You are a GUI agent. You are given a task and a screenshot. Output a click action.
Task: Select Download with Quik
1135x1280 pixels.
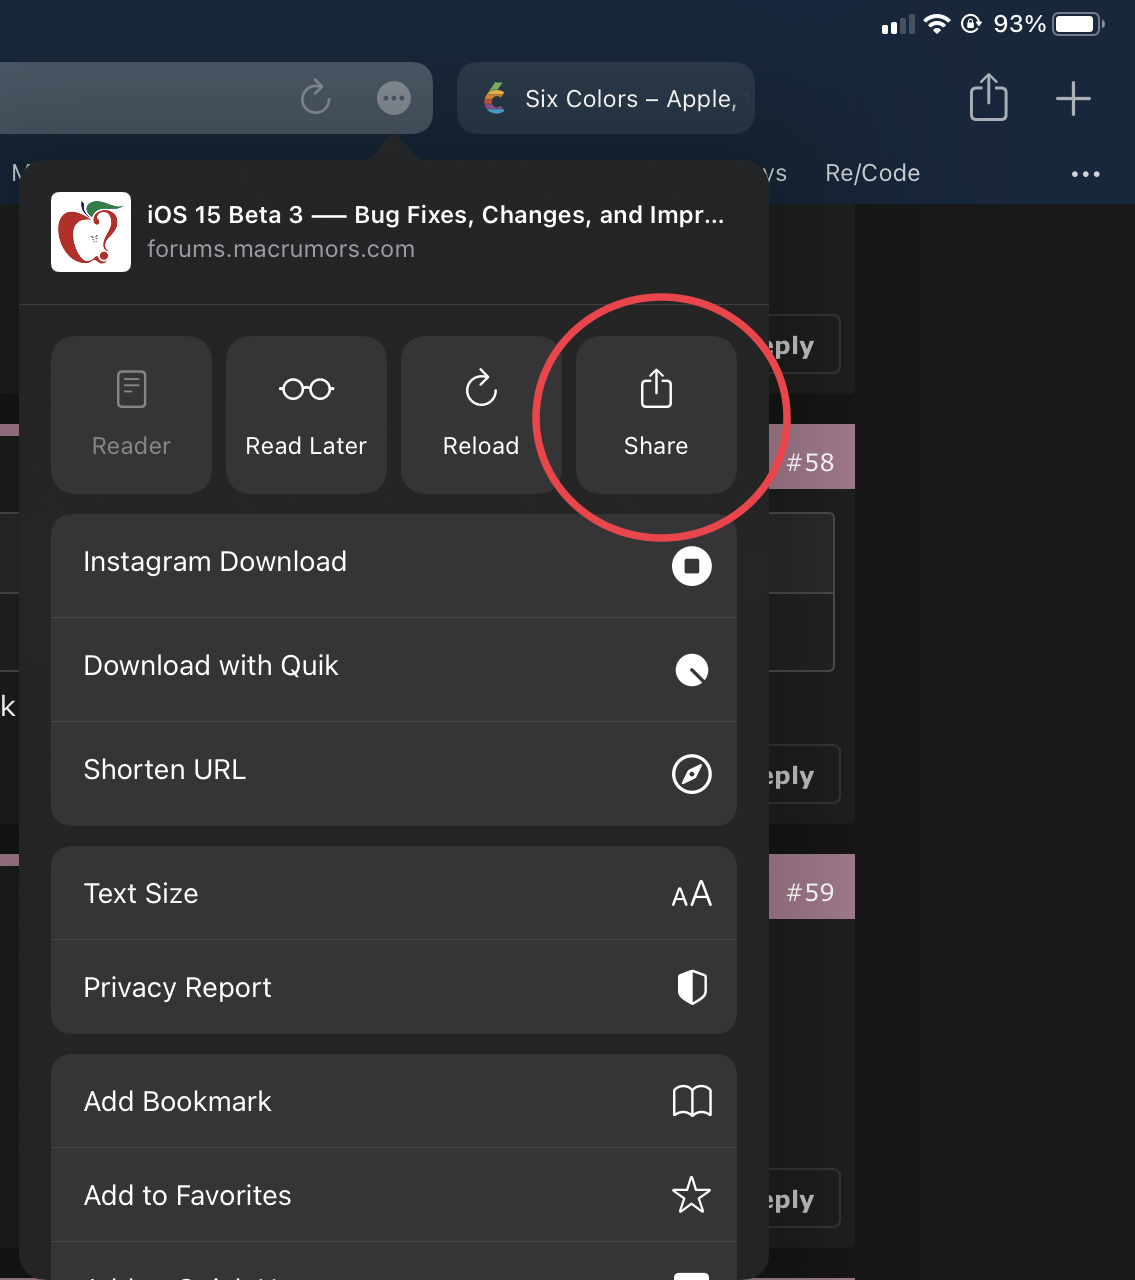point(394,670)
